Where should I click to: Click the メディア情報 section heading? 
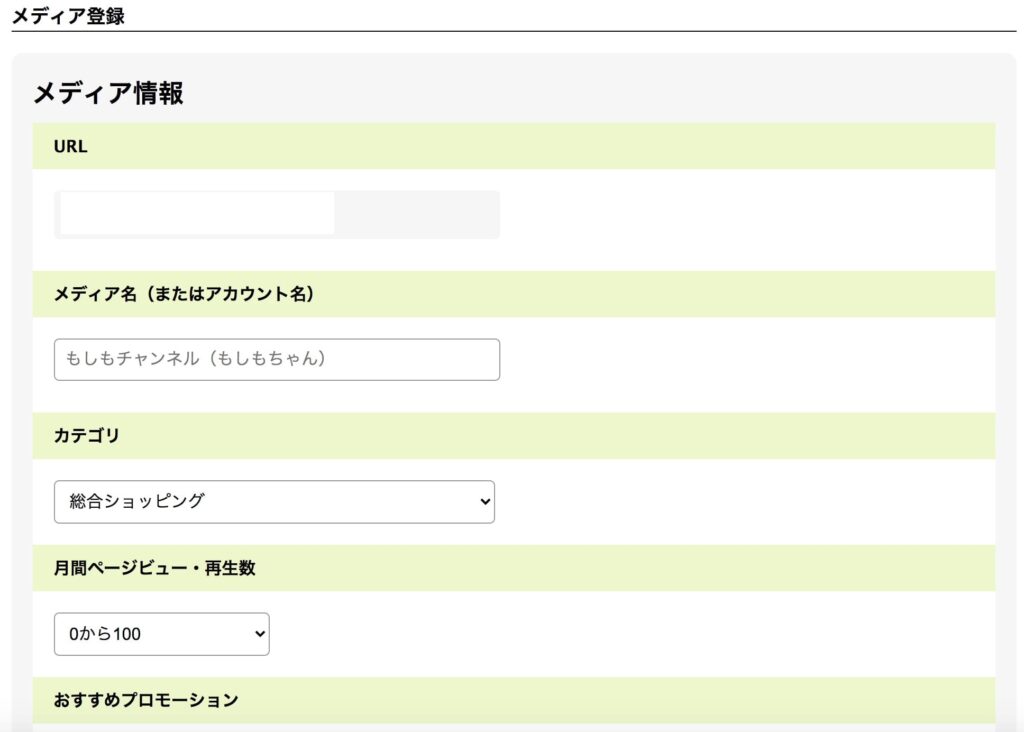click(x=108, y=93)
